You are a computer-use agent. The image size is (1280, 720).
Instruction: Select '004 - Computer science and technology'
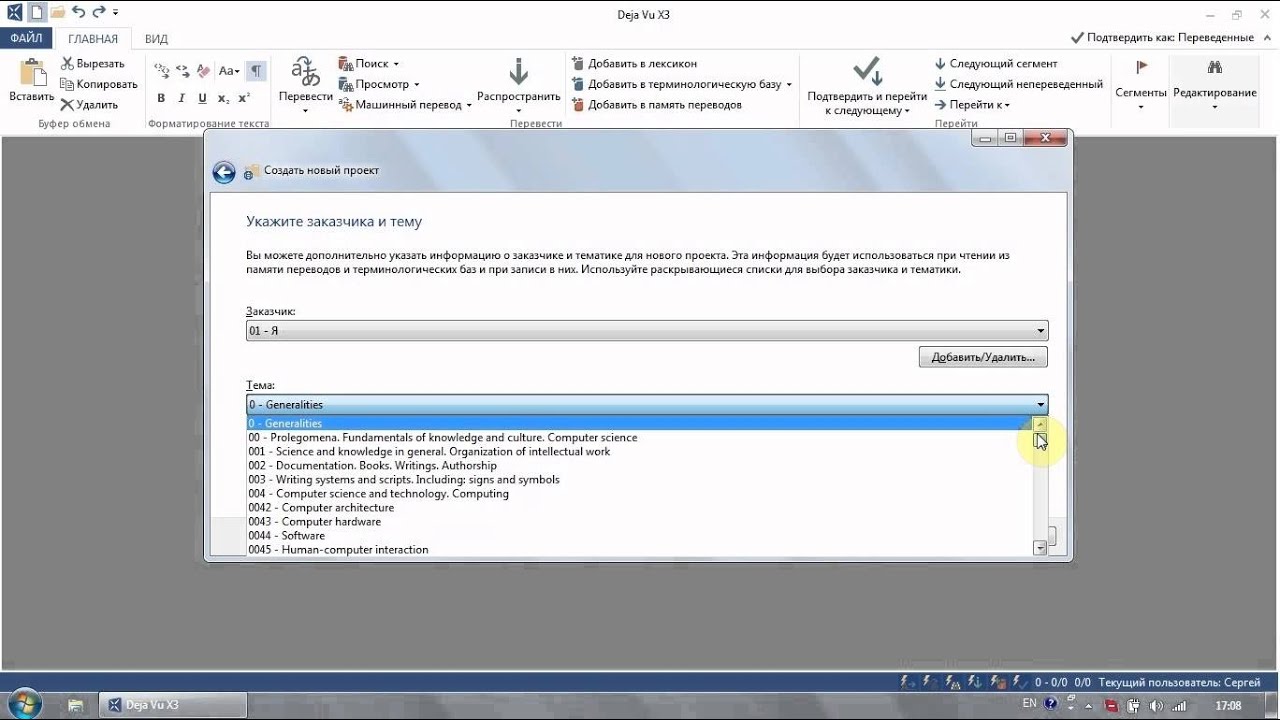pyautogui.click(x=639, y=493)
